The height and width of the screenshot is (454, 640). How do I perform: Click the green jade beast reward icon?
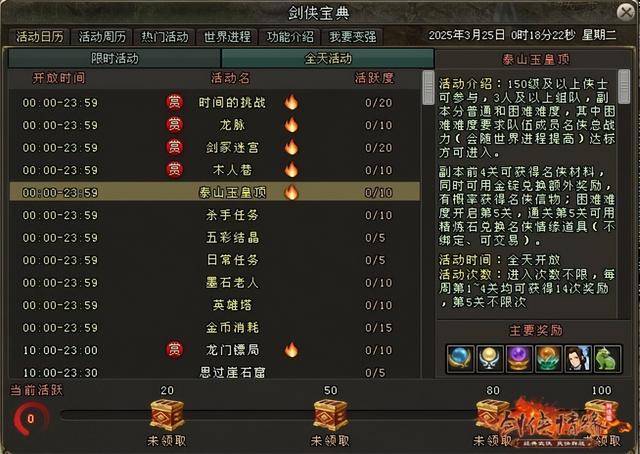607,359
